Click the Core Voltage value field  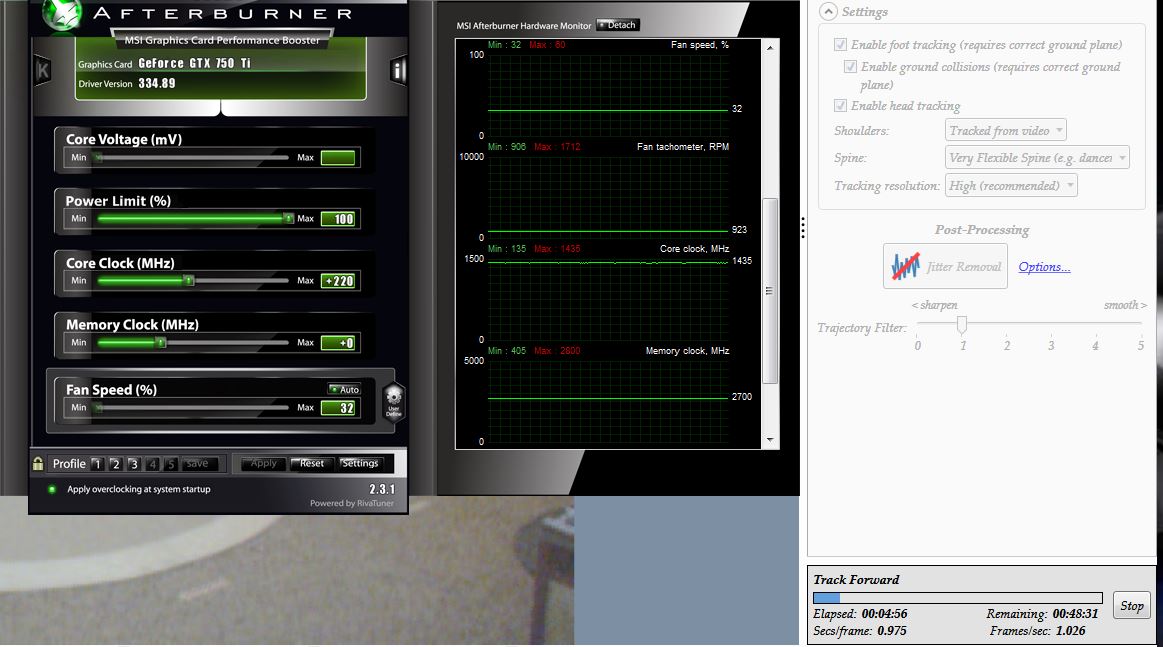[x=338, y=157]
